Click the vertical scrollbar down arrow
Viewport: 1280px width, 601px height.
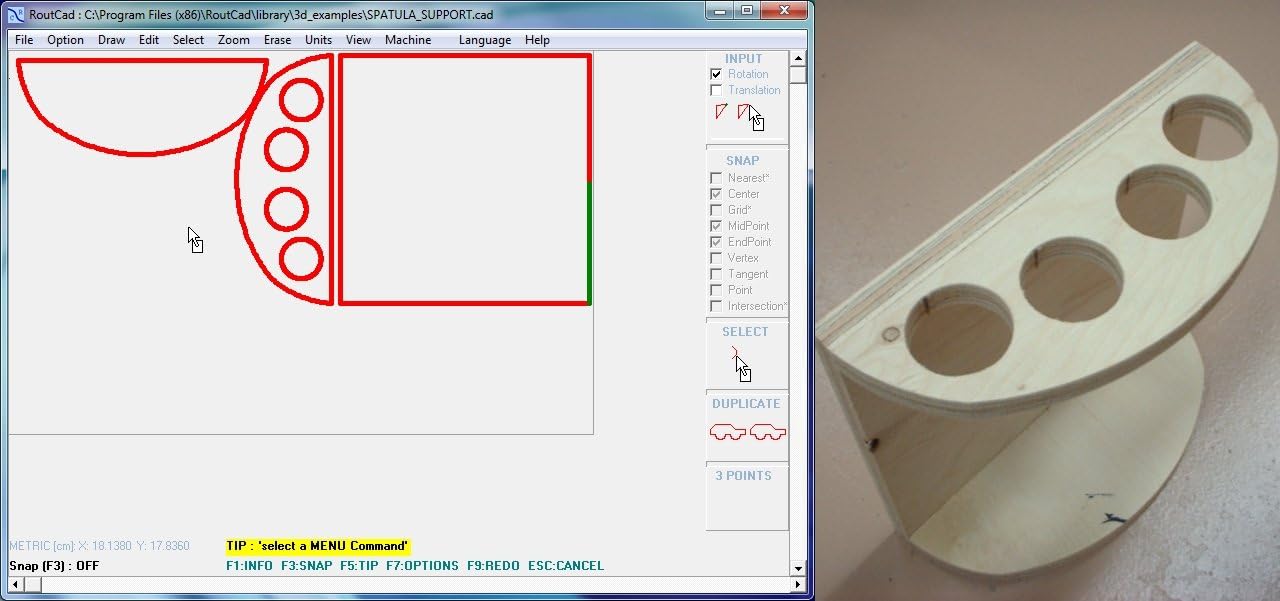coord(797,569)
